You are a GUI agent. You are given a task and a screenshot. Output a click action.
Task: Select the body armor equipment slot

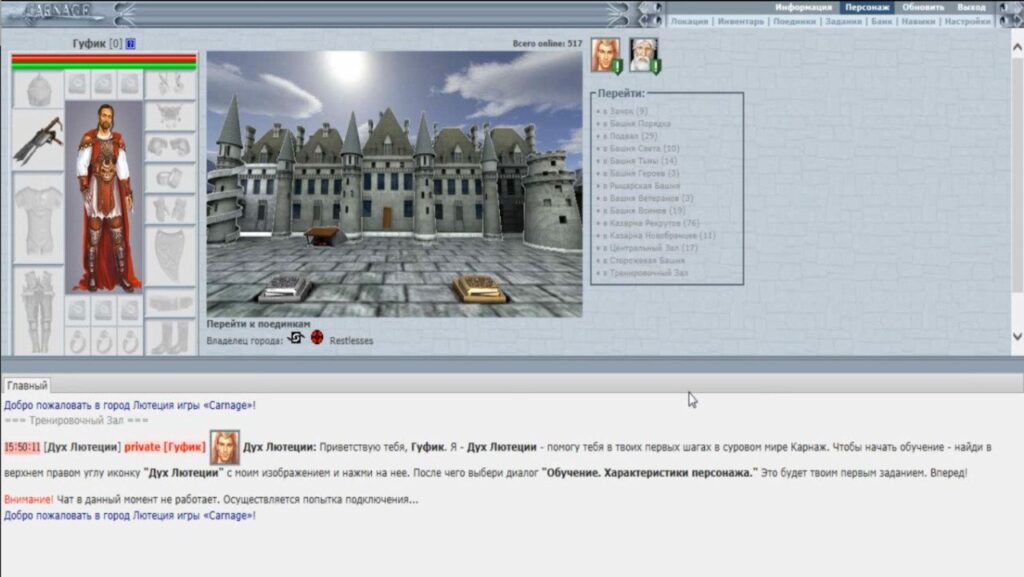(x=39, y=219)
